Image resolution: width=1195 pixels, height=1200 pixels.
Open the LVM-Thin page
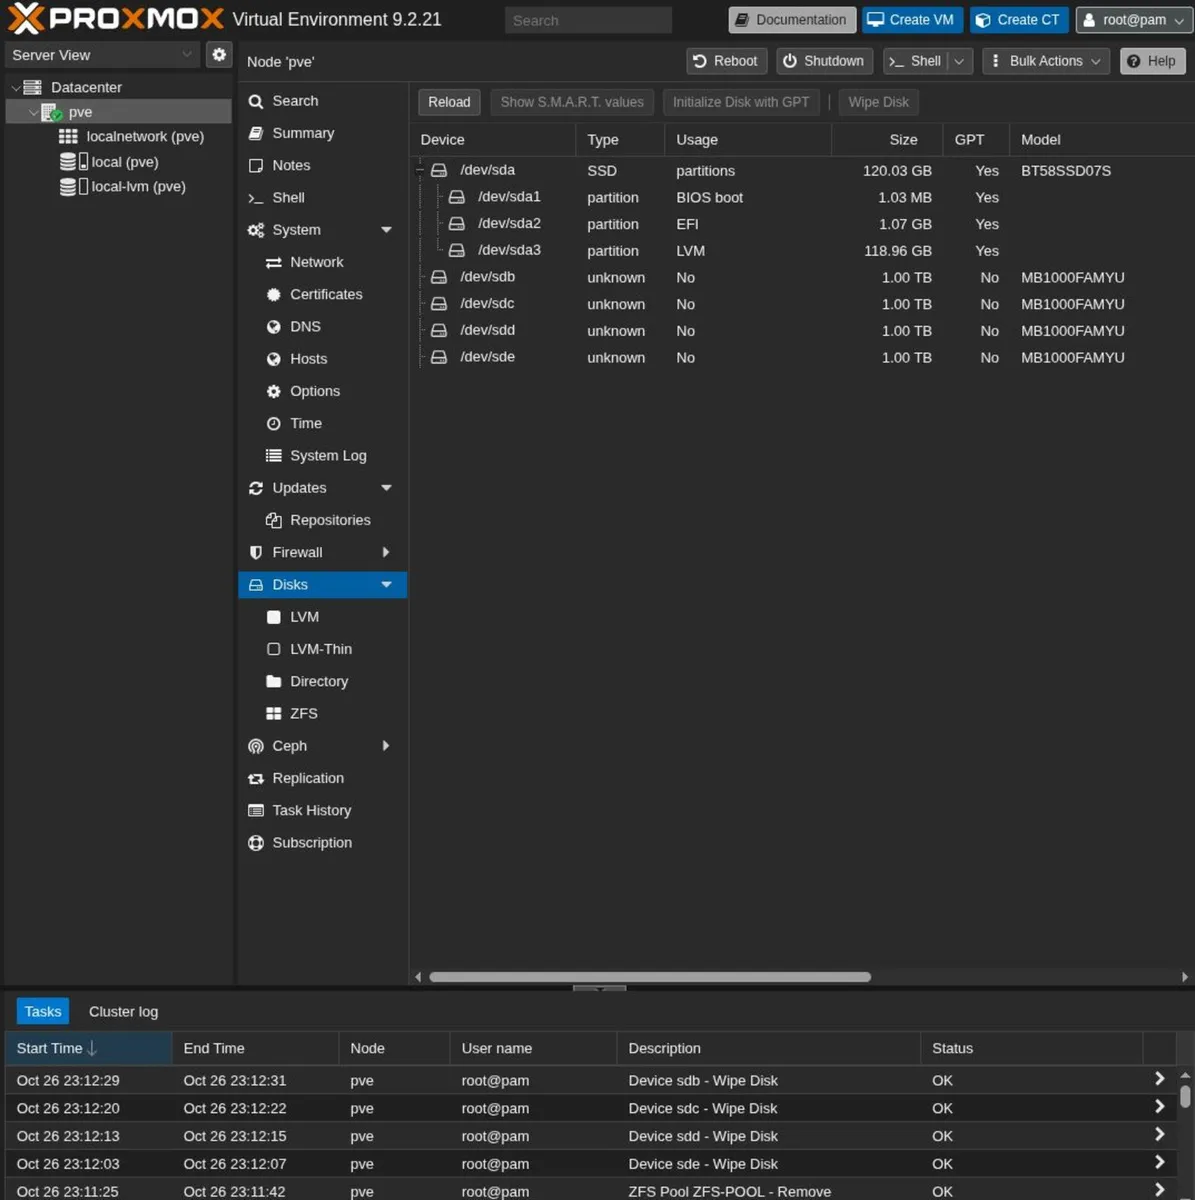[x=322, y=649]
